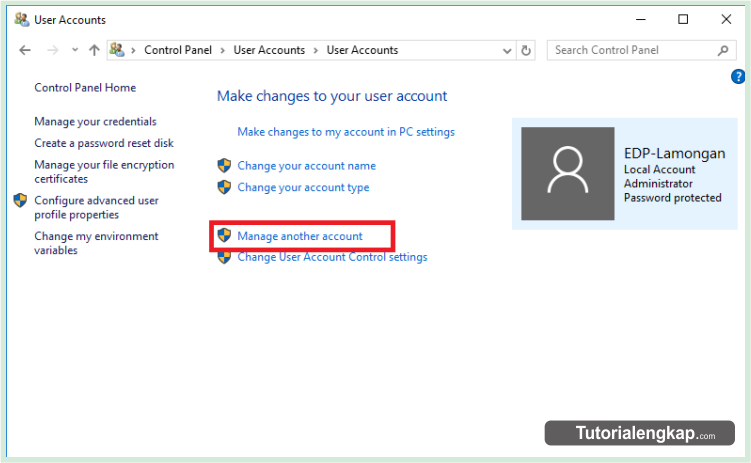Click the up-level arrow icon
This screenshot has width=751, height=463.
pyautogui.click(x=94, y=50)
